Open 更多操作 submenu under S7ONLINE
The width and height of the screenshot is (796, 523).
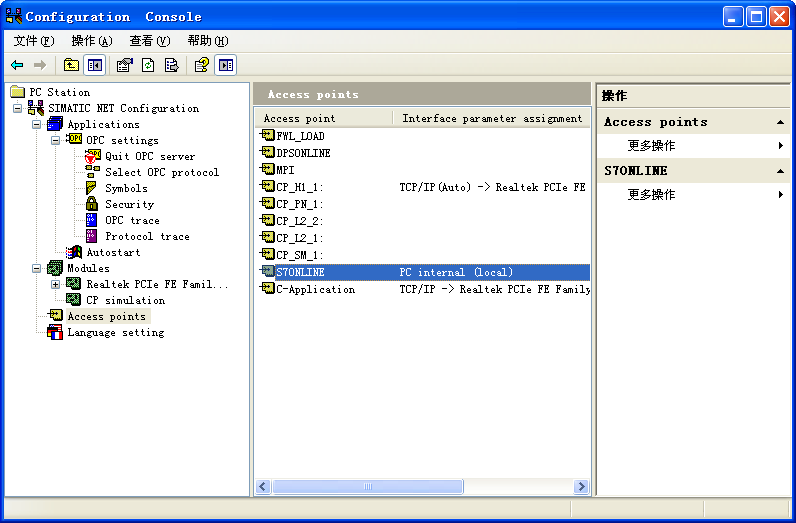[x=693, y=194]
